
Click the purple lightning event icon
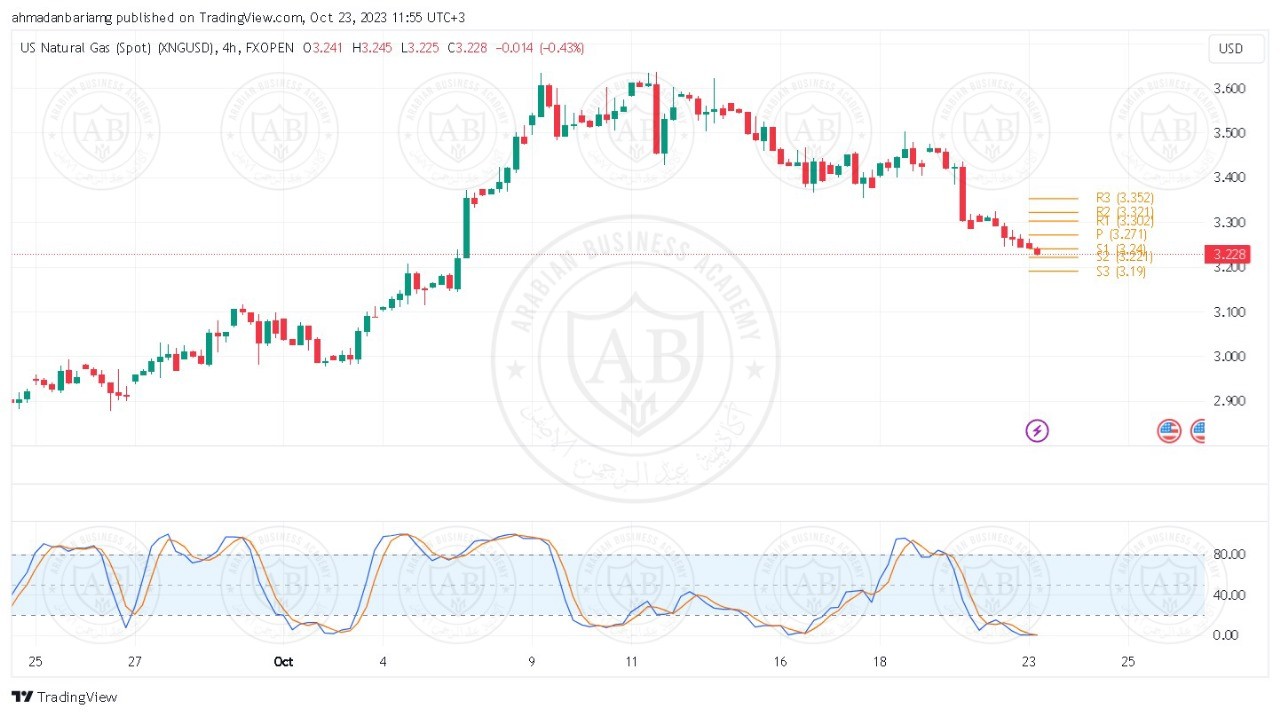click(1037, 431)
